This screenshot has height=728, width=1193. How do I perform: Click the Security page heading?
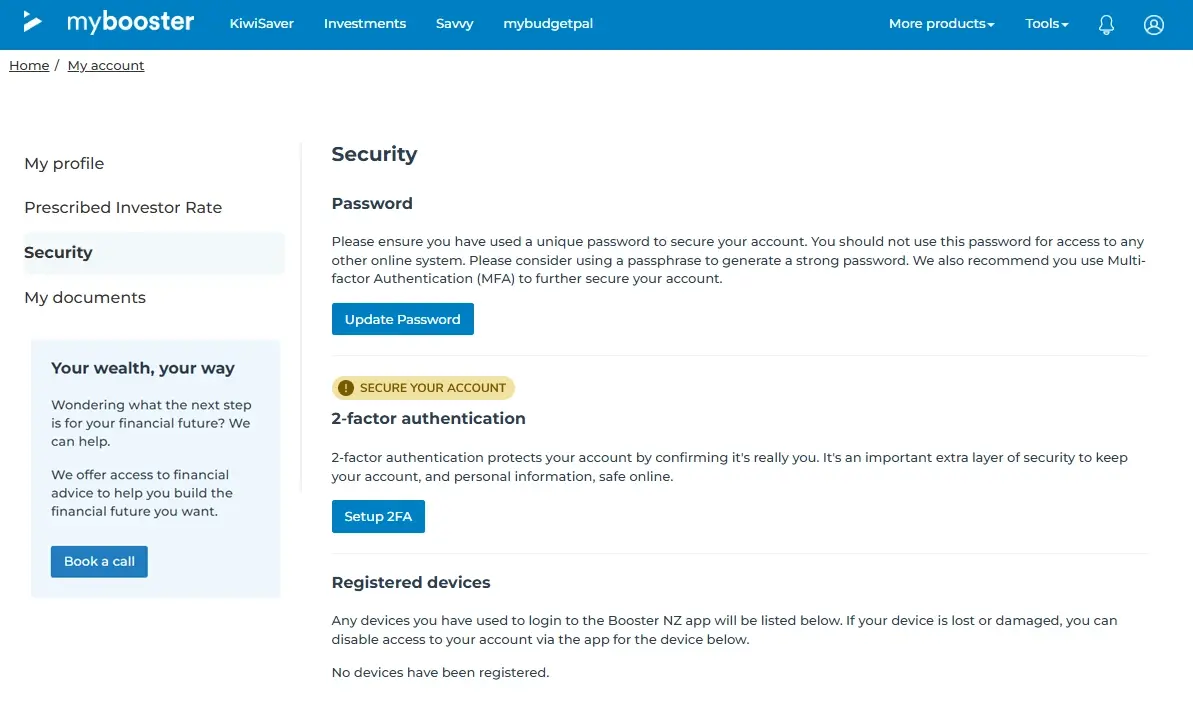coord(374,154)
